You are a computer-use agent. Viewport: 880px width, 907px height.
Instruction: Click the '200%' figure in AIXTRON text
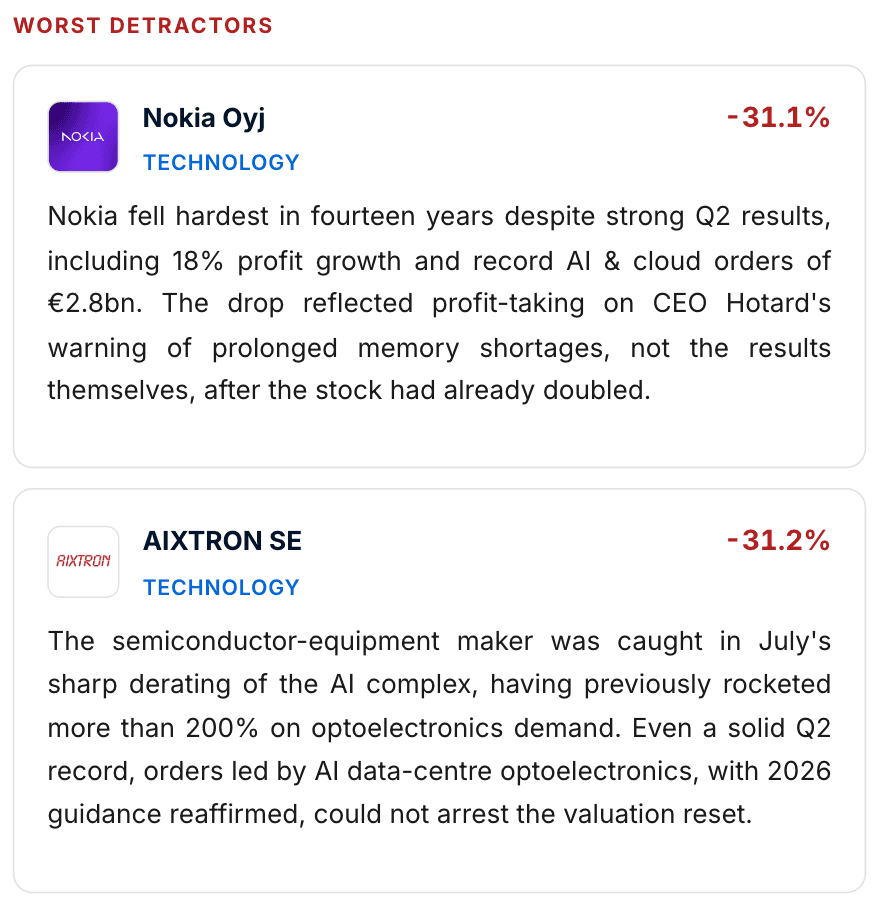222,728
